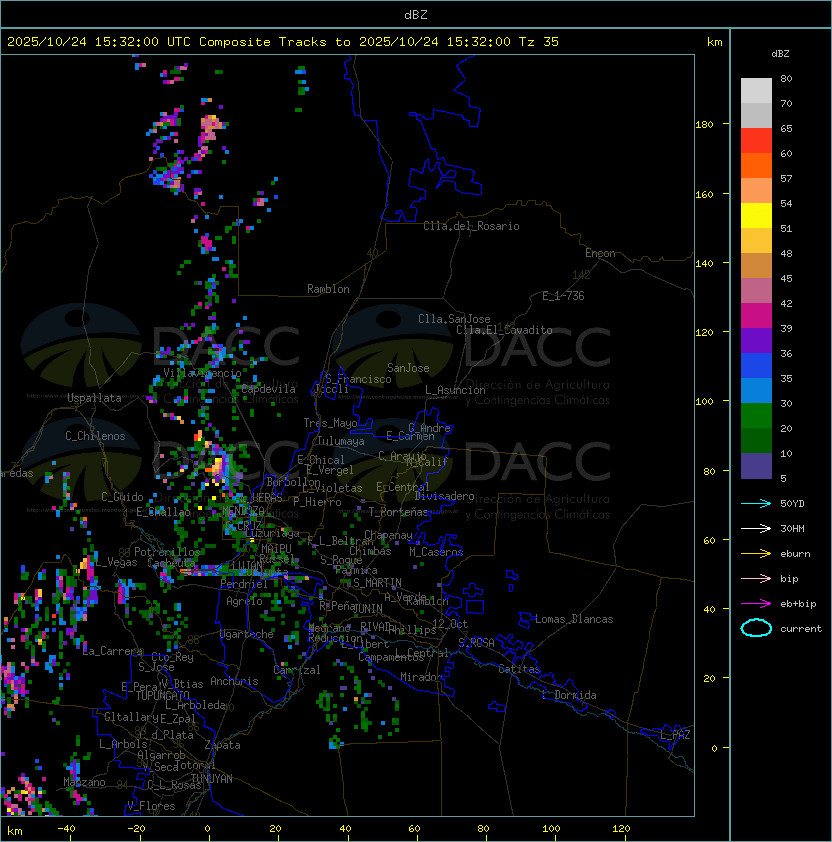Pick the purple 39 dBZ color swatch
The image size is (832, 842).
(756, 340)
